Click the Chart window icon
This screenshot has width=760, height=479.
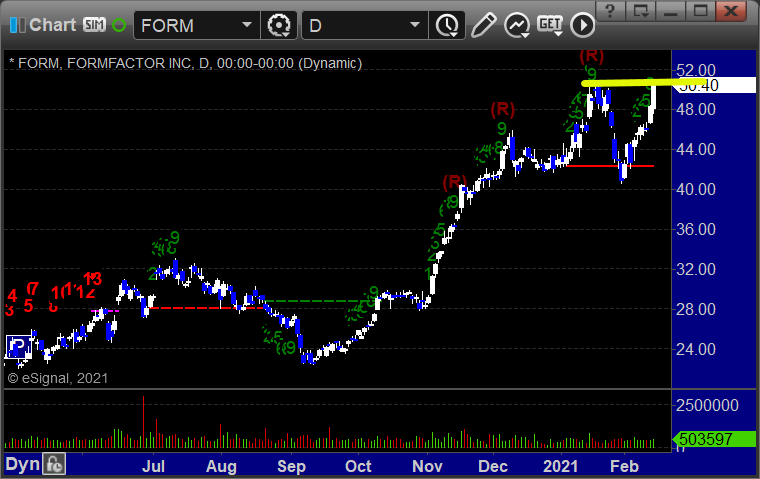17,25
